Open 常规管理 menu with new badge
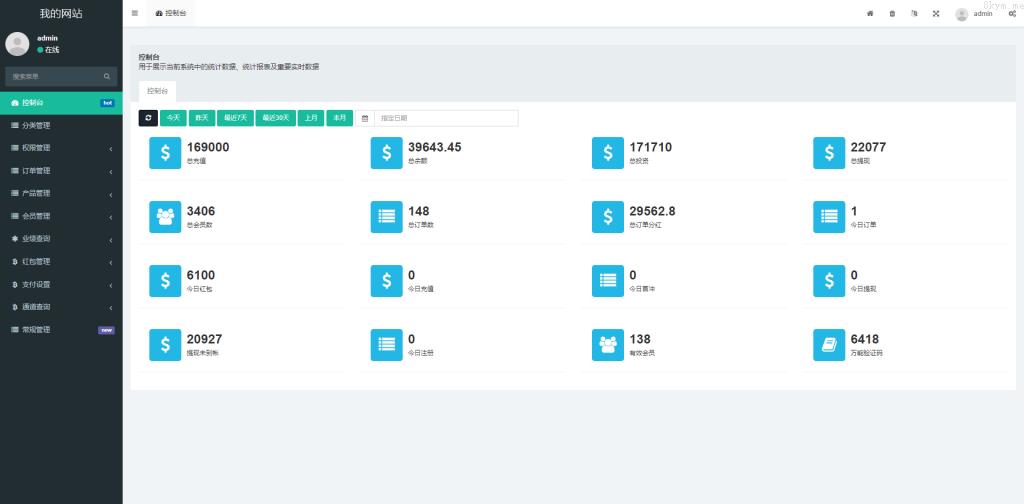1024x504 pixels. click(60, 329)
